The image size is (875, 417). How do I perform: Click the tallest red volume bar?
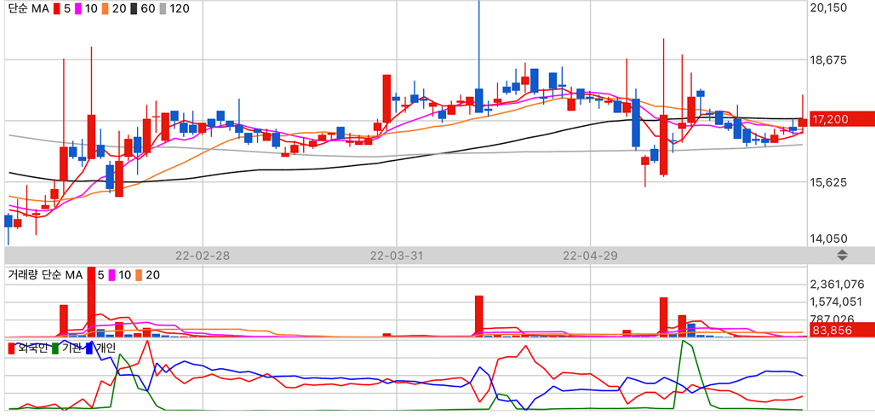click(x=92, y=301)
